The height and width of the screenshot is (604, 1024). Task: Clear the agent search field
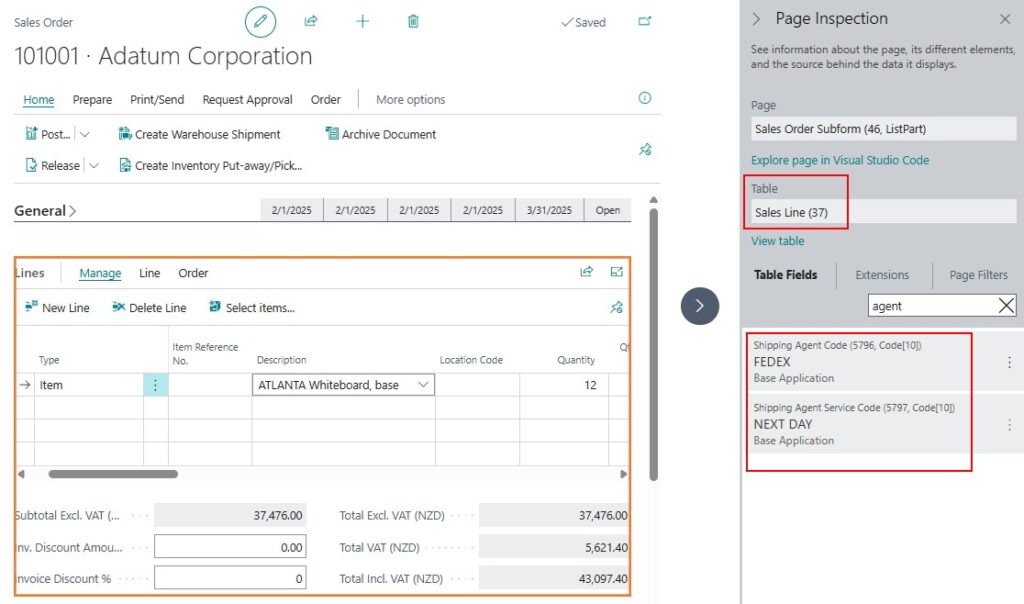1006,306
